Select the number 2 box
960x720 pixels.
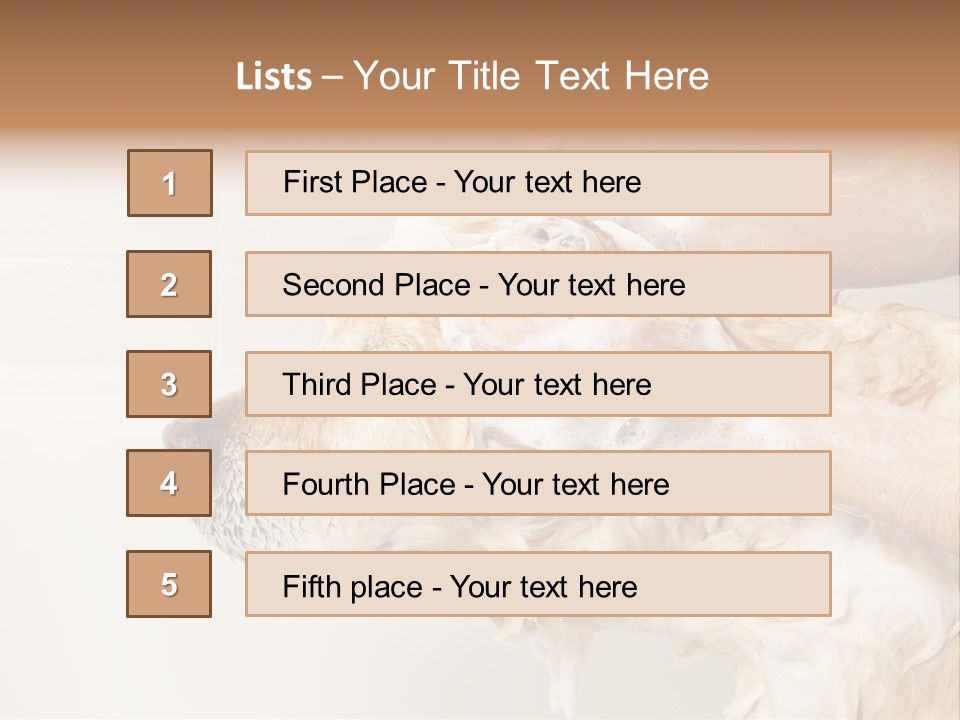[x=169, y=284]
